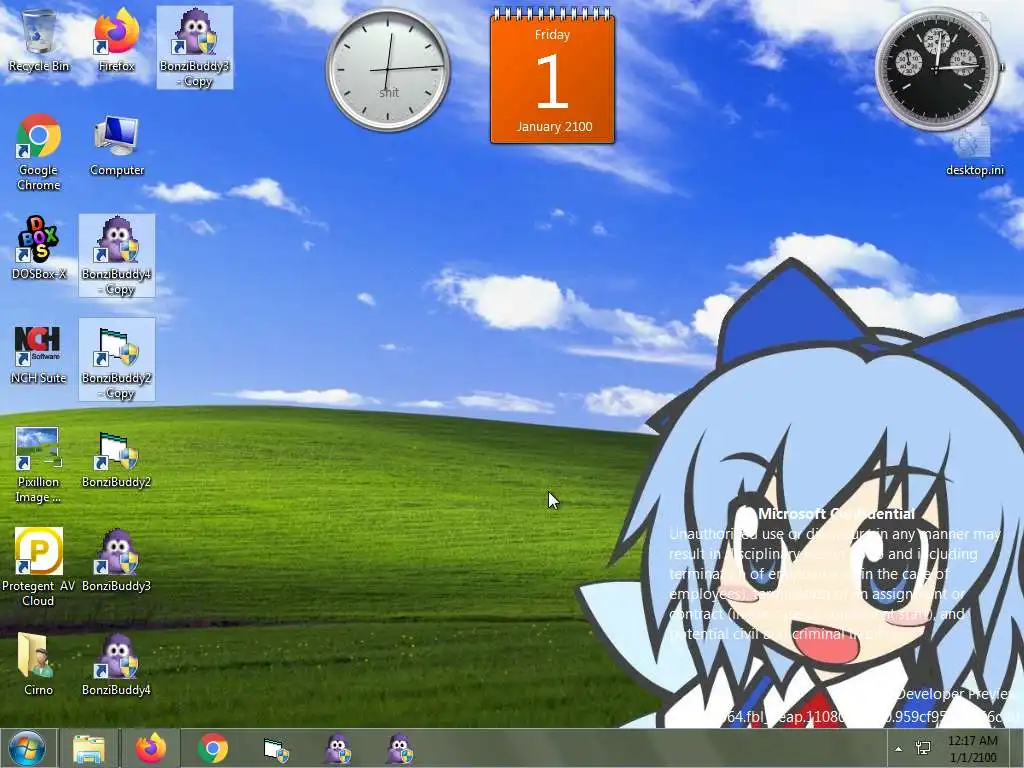This screenshot has height=768, width=1024.
Task: Select the Google Chrome desktop shortcut
Action: click(x=39, y=152)
